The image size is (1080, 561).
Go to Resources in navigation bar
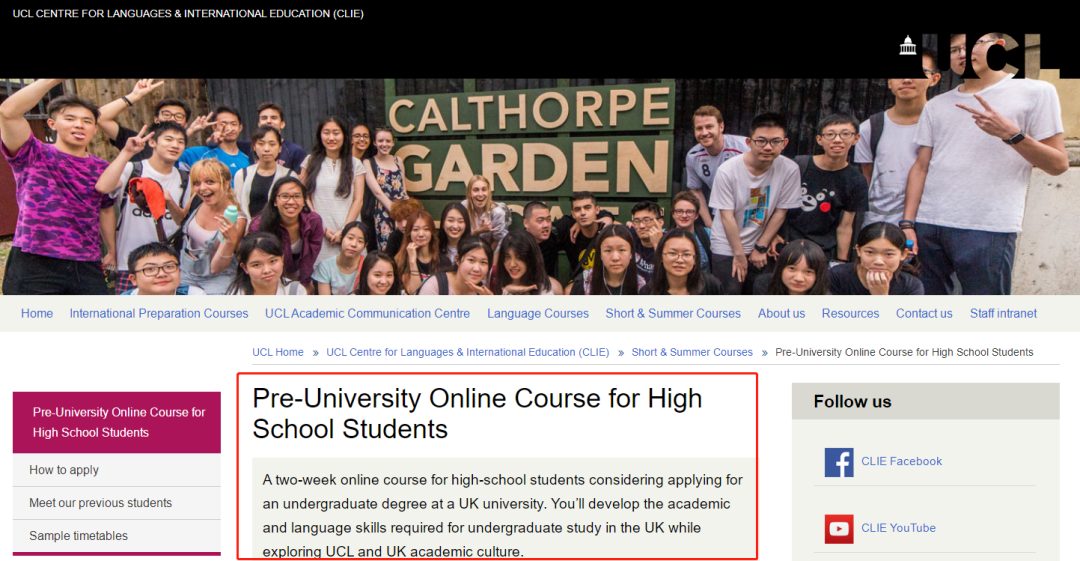click(850, 314)
